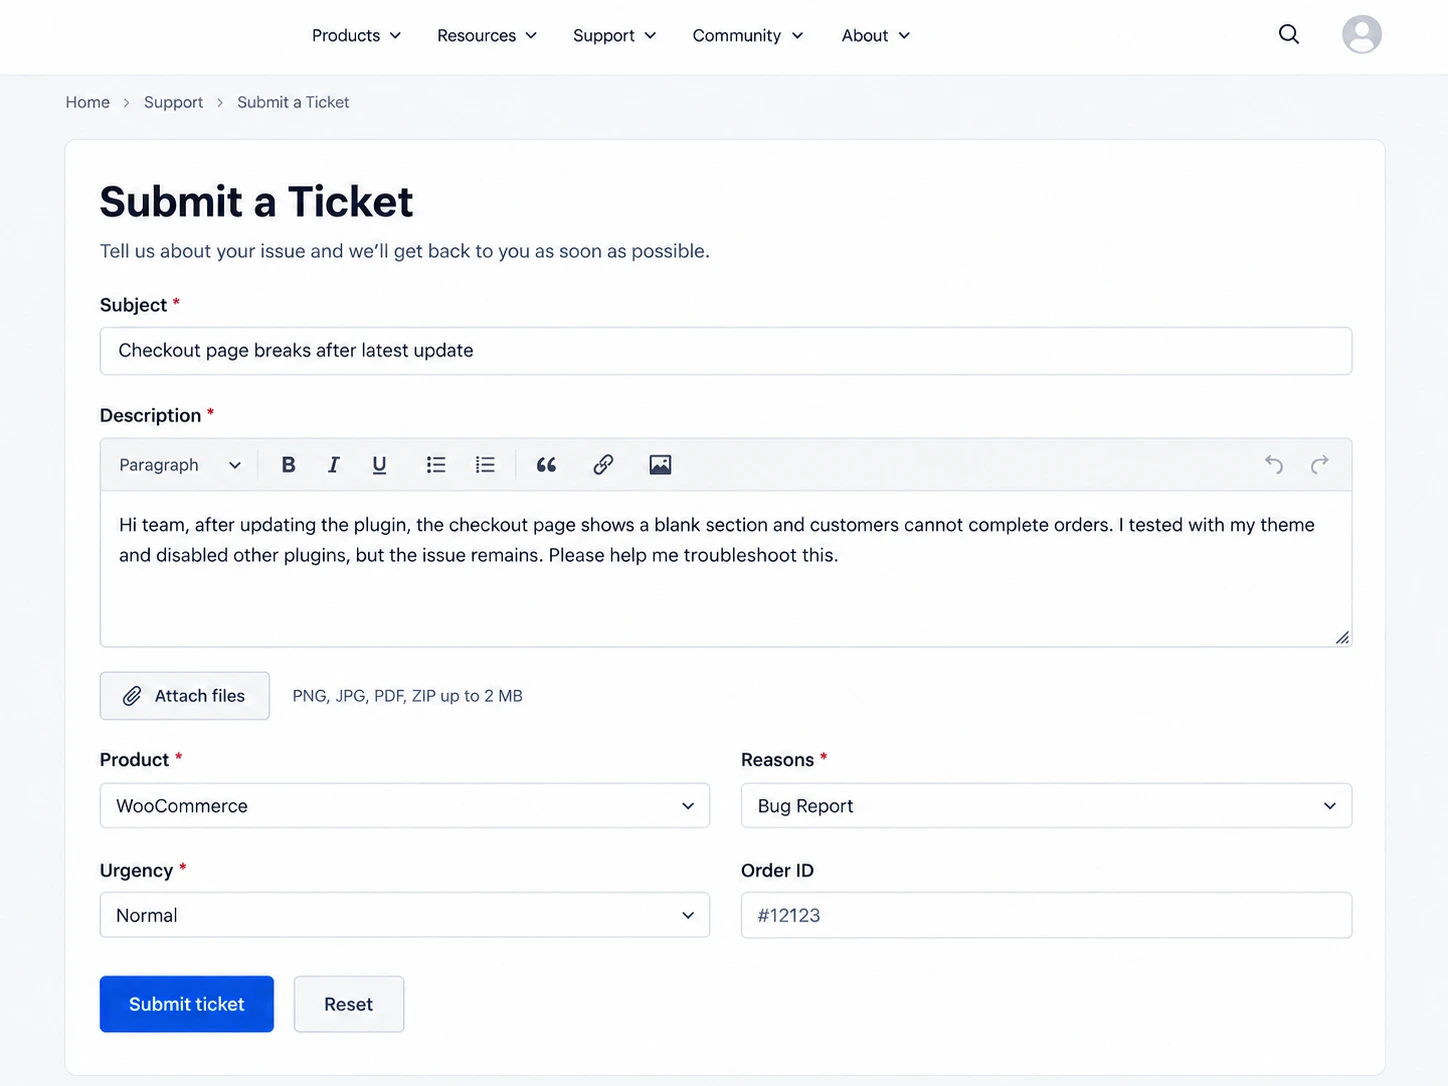Go to Home via breadcrumb
This screenshot has height=1086, width=1448.
88,102
